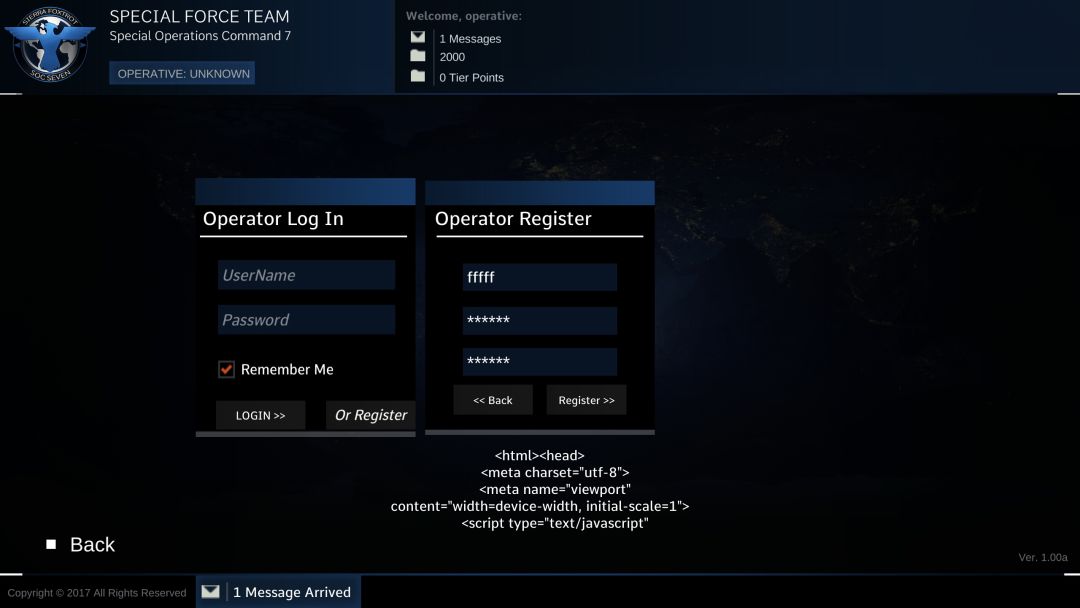This screenshot has width=1080, height=608.
Task: Click the SPECIAL FORCE TEAM title
Action: (200, 17)
